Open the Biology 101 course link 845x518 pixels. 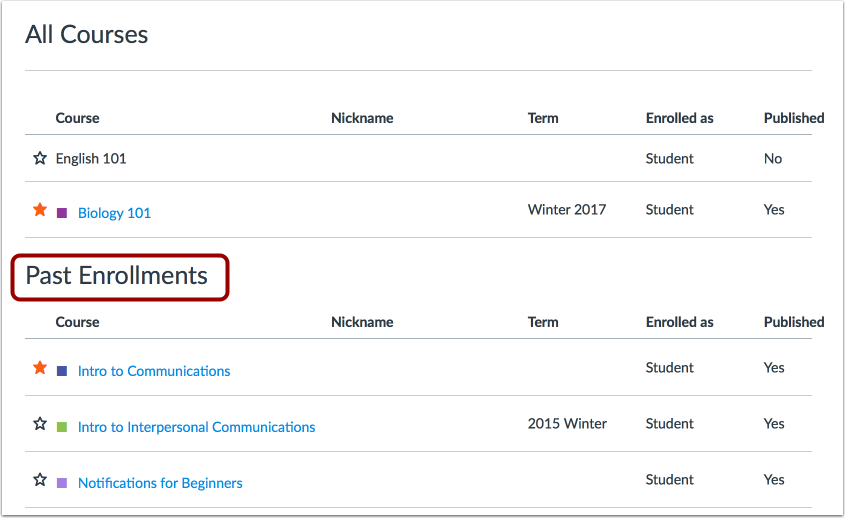point(114,213)
